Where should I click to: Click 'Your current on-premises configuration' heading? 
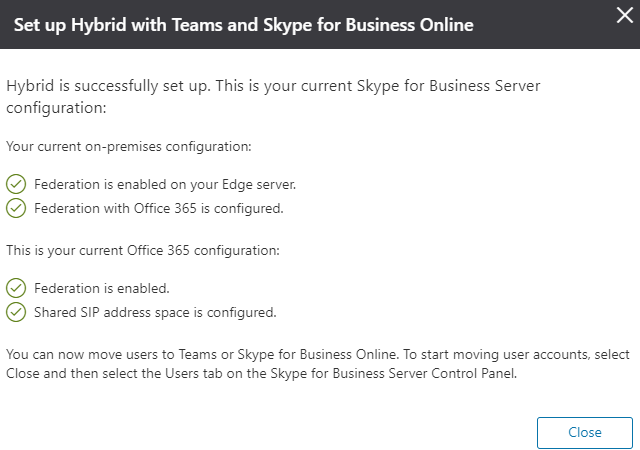pos(129,147)
